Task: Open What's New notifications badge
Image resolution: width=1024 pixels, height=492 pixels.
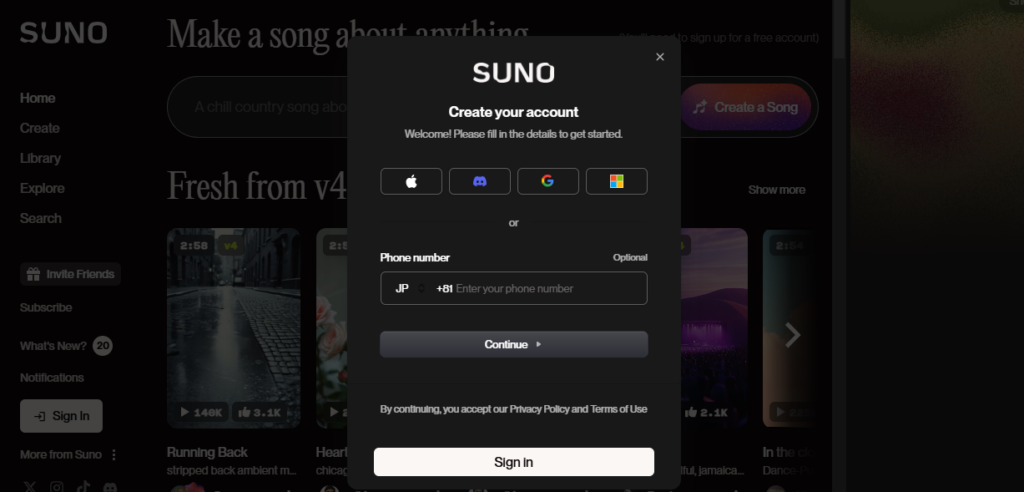Action: click(x=102, y=346)
